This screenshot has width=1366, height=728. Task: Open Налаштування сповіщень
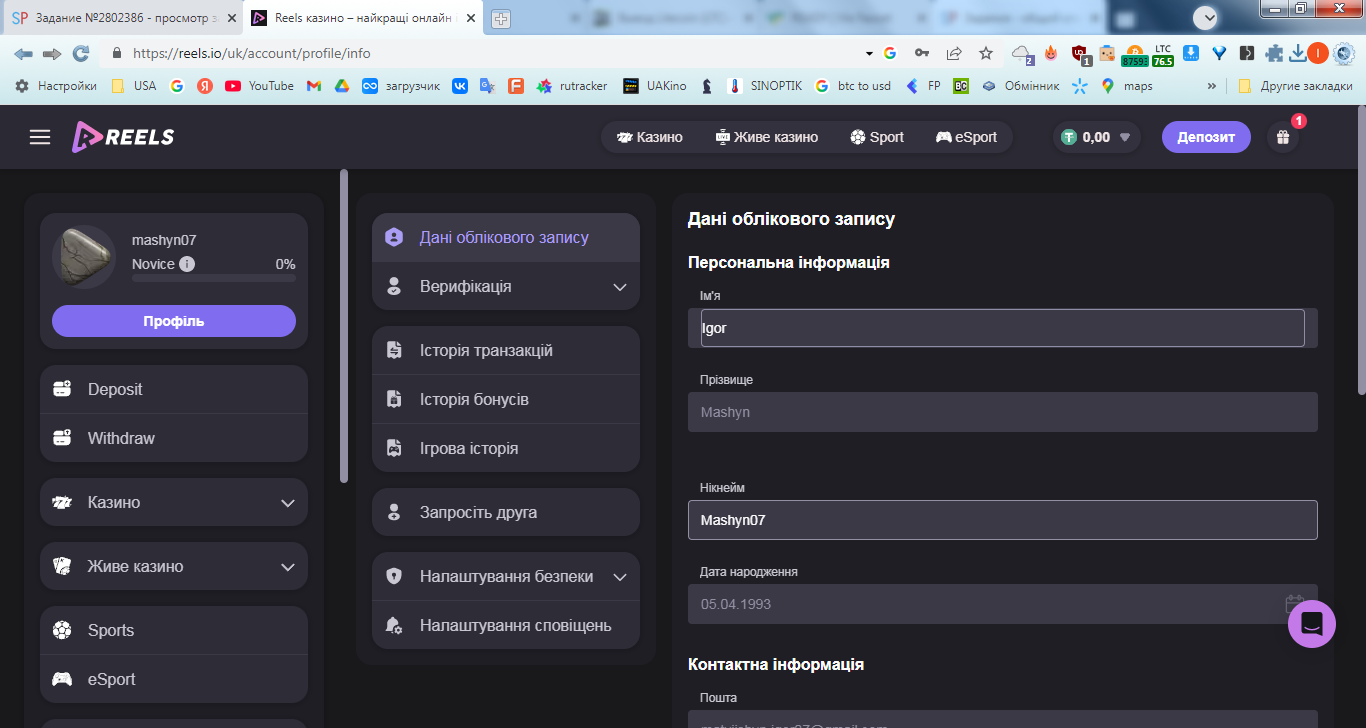click(x=506, y=625)
